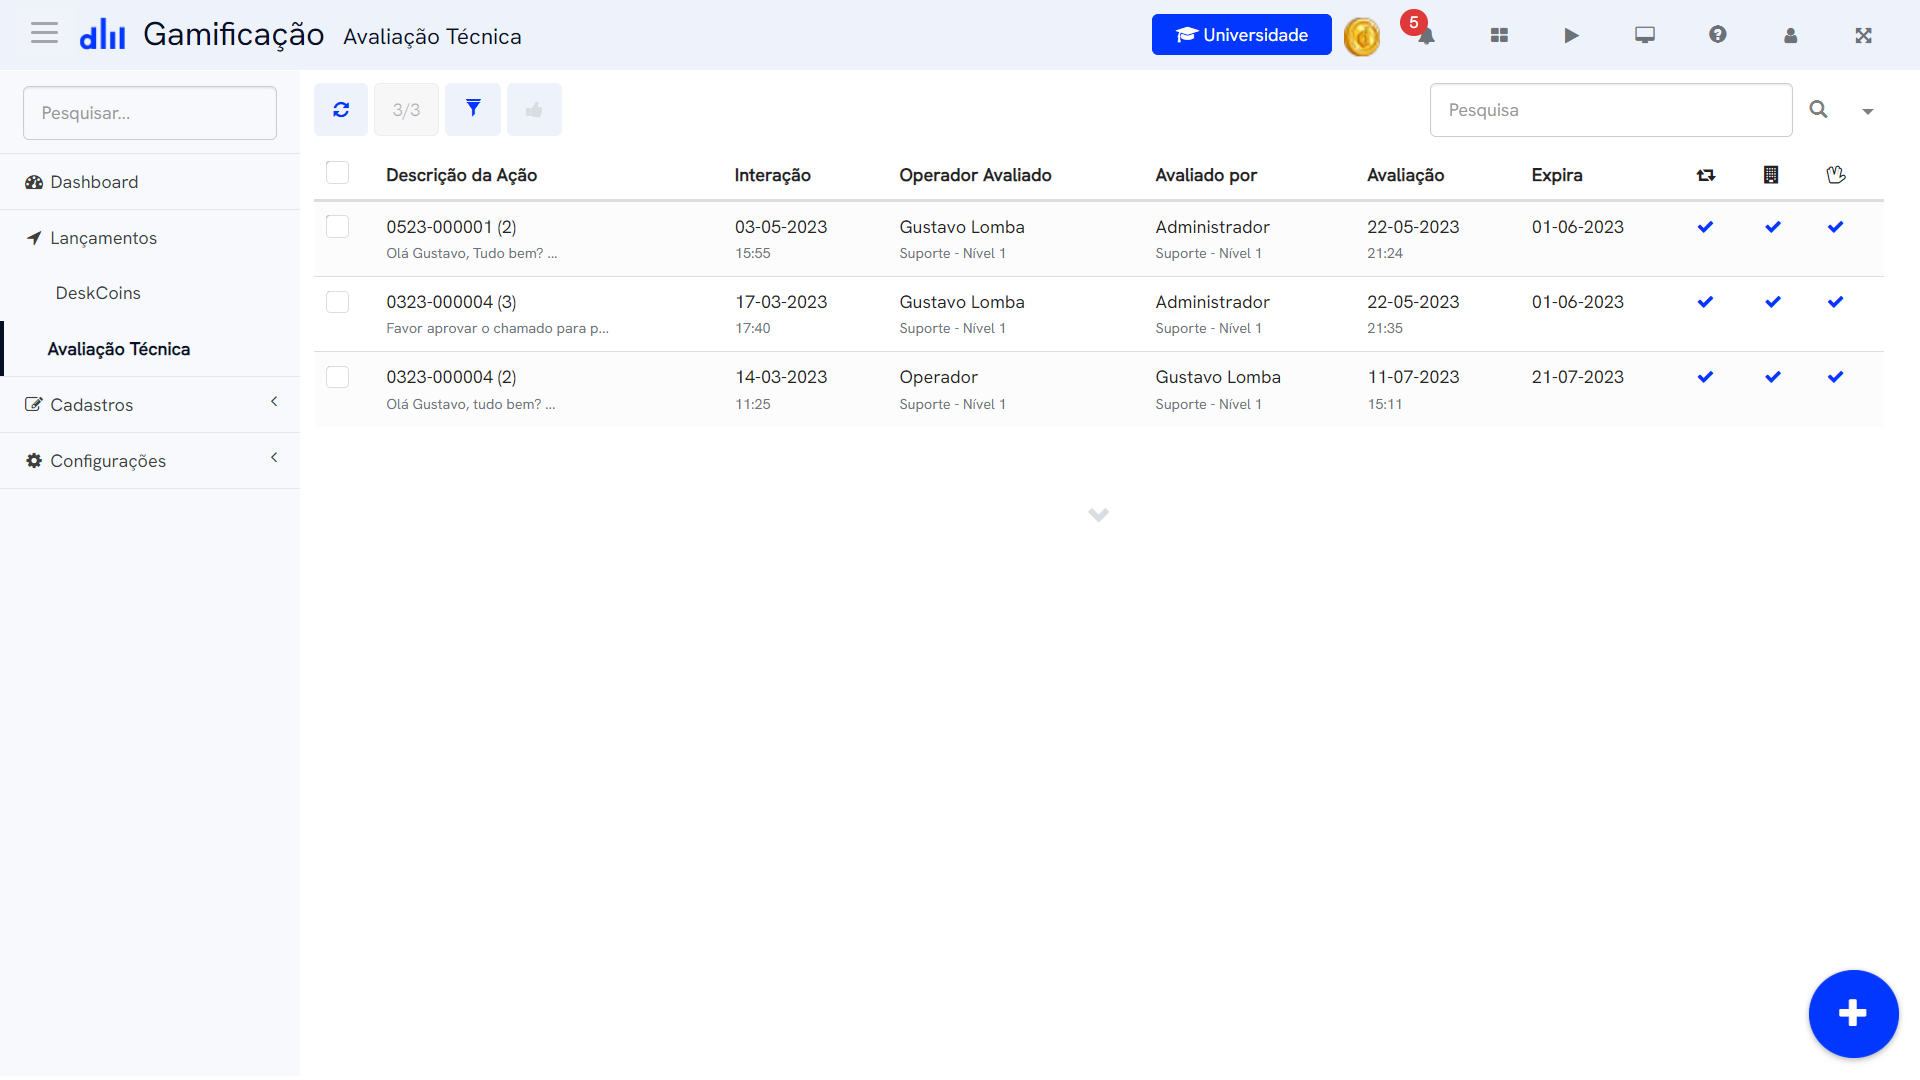Image resolution: width=1920 pixels, height=1080 pixels.
Task: Click the Gamificação bar-chart logo
Action: (102, 35)
